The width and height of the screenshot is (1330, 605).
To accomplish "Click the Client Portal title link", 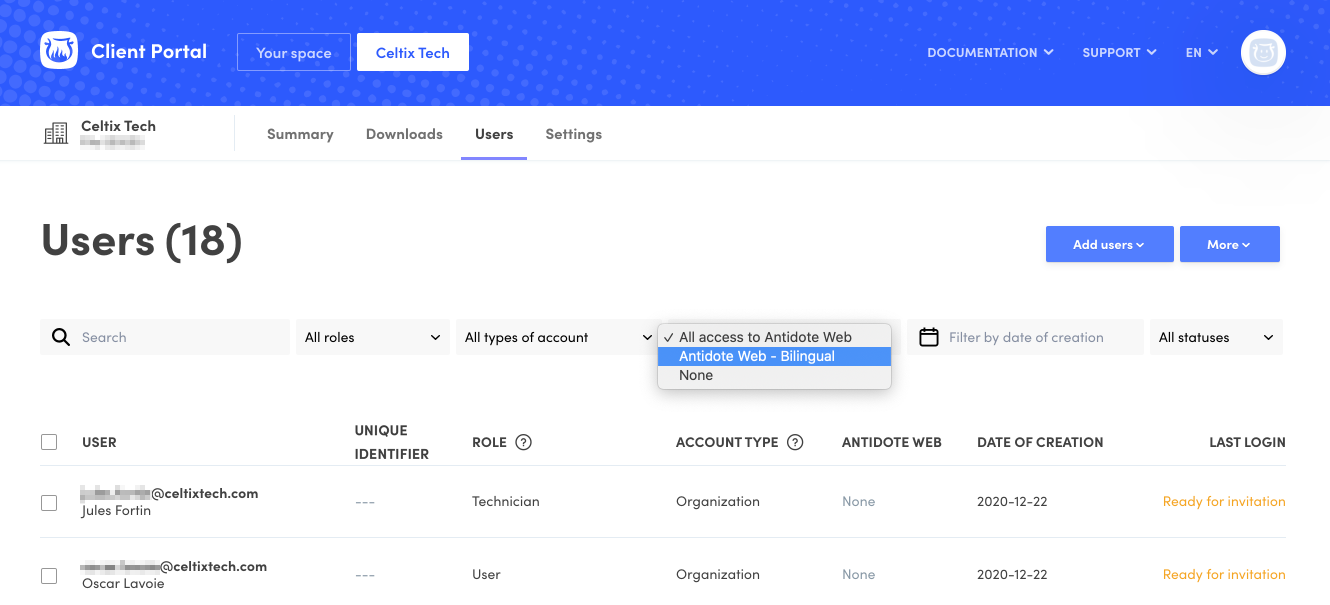I will point(149,51).
